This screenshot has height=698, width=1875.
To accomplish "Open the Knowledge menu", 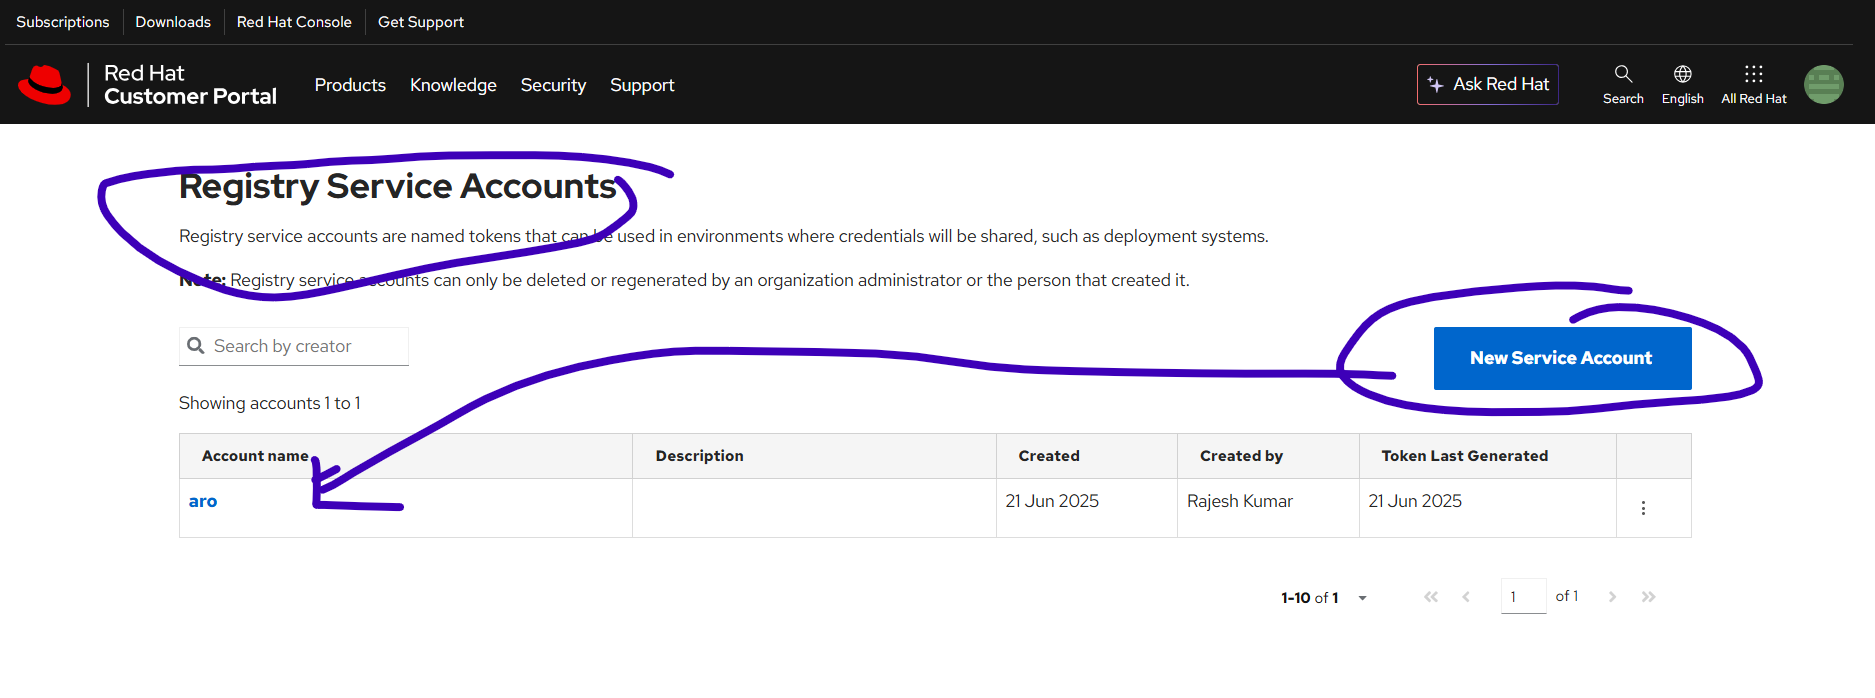I will point(453,85).
